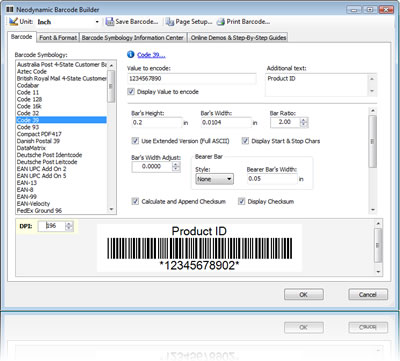Click the Value to encode field

coord(192,78)
